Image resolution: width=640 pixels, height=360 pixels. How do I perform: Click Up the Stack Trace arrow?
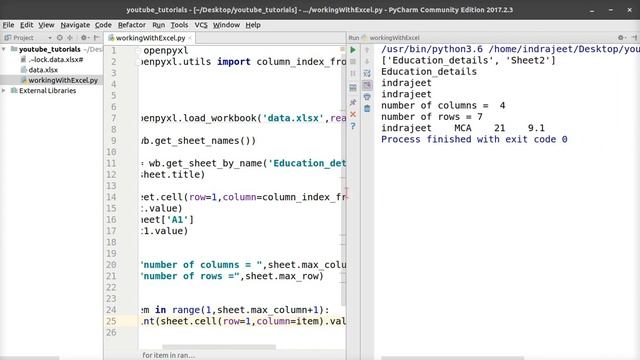coord(367,50)
